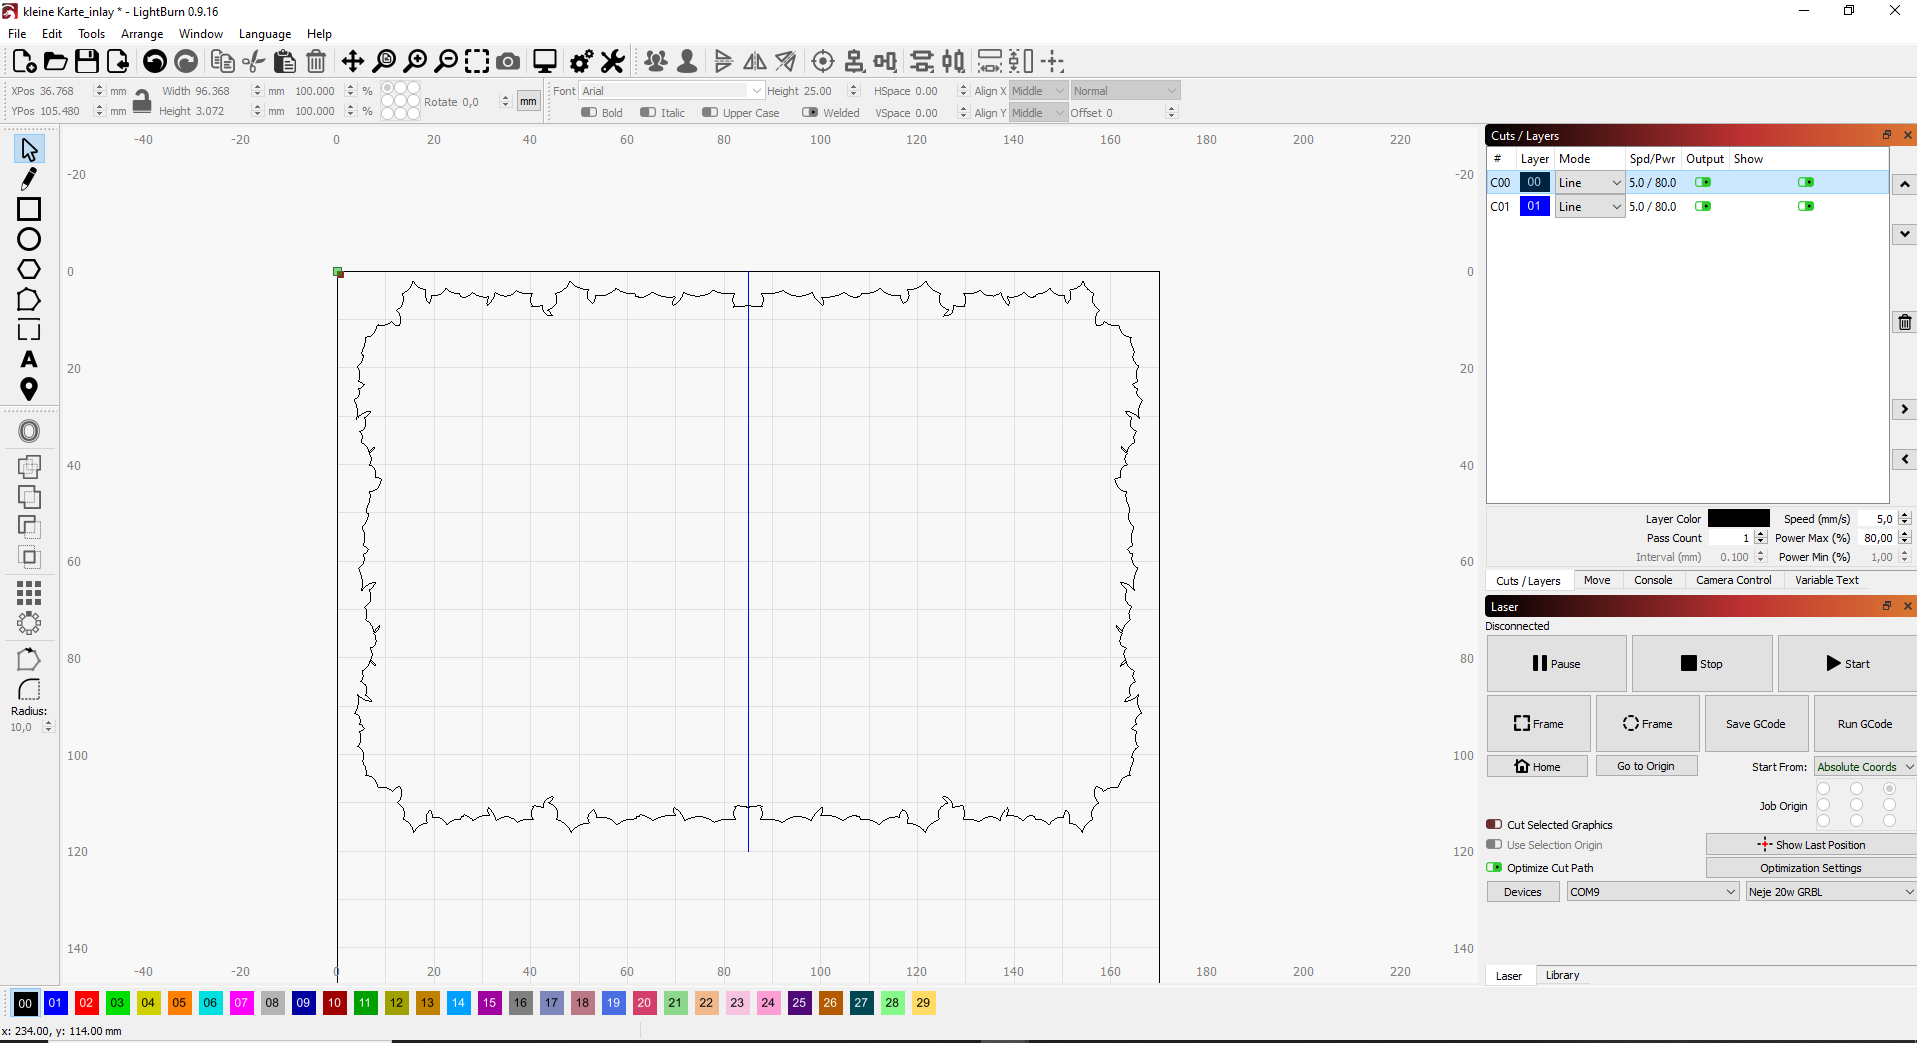
Task: Click the Open File folder icon
Action: tap(56, 61)
